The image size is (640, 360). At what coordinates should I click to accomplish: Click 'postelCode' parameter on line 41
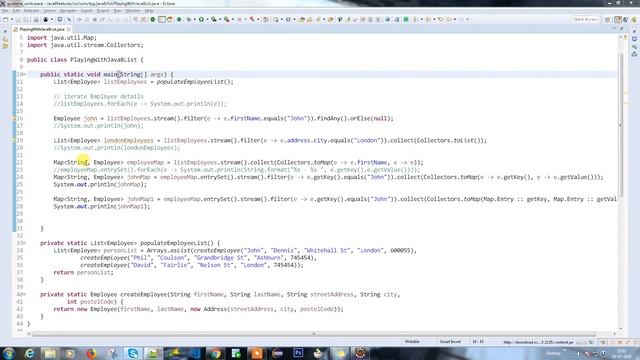coord(97,302)
